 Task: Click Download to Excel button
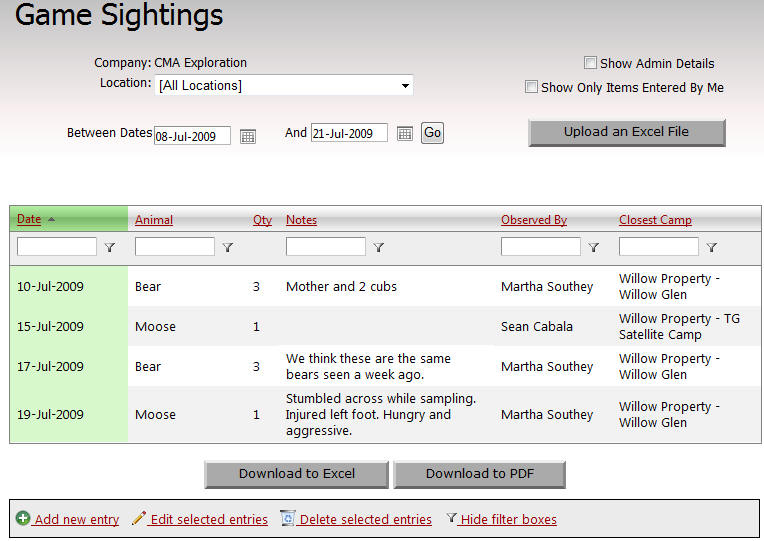pos(297,474)
